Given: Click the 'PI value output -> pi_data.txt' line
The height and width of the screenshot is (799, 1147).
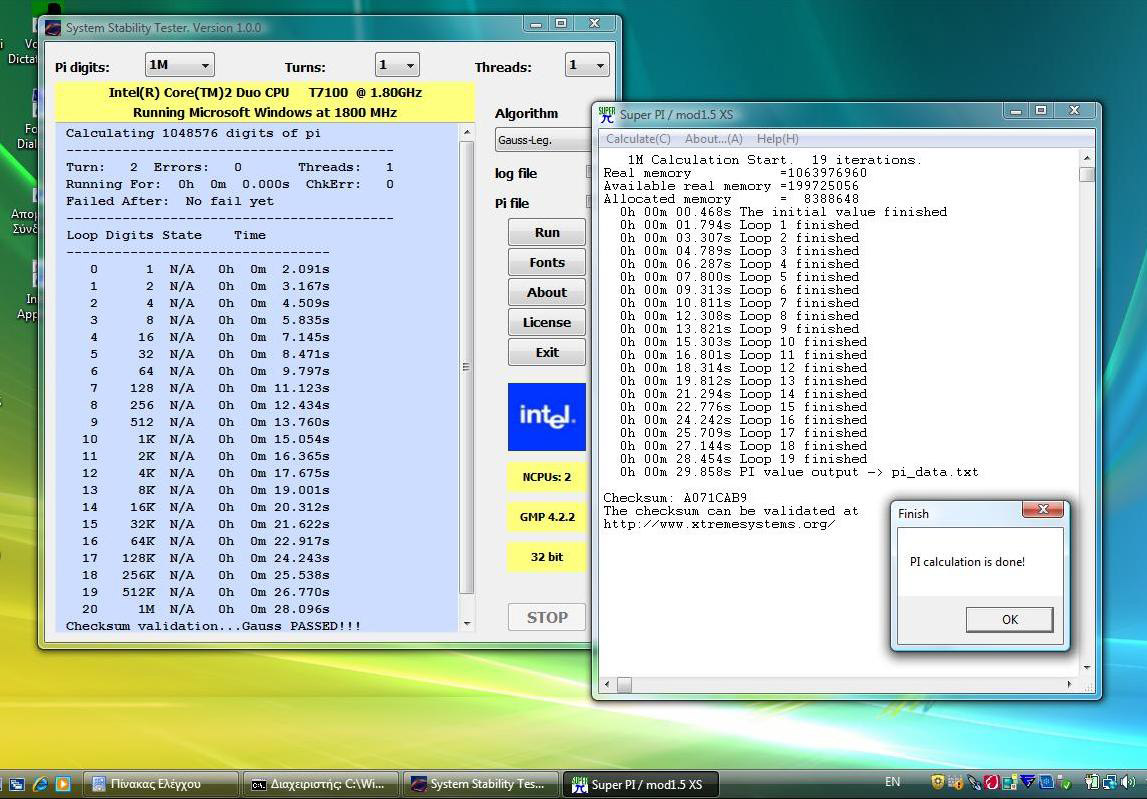Looking at the screenshot, I should click(x=799, y=473).
